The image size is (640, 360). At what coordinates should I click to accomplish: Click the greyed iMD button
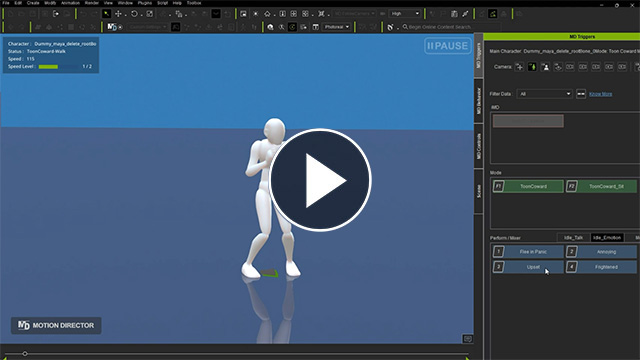(x=528, y=121)
